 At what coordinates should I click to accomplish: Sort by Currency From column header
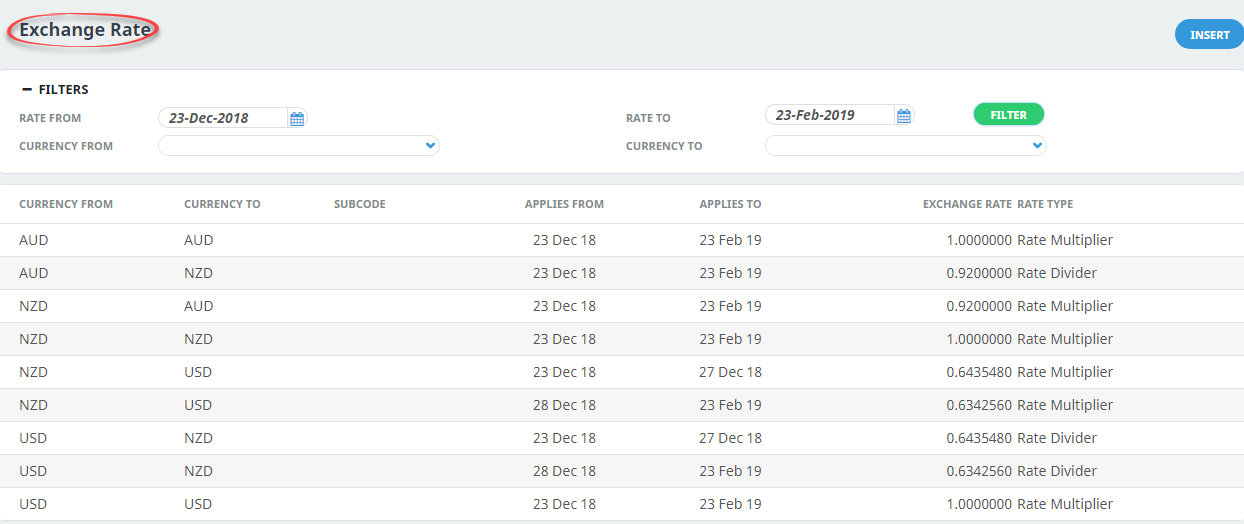[66, 204]
